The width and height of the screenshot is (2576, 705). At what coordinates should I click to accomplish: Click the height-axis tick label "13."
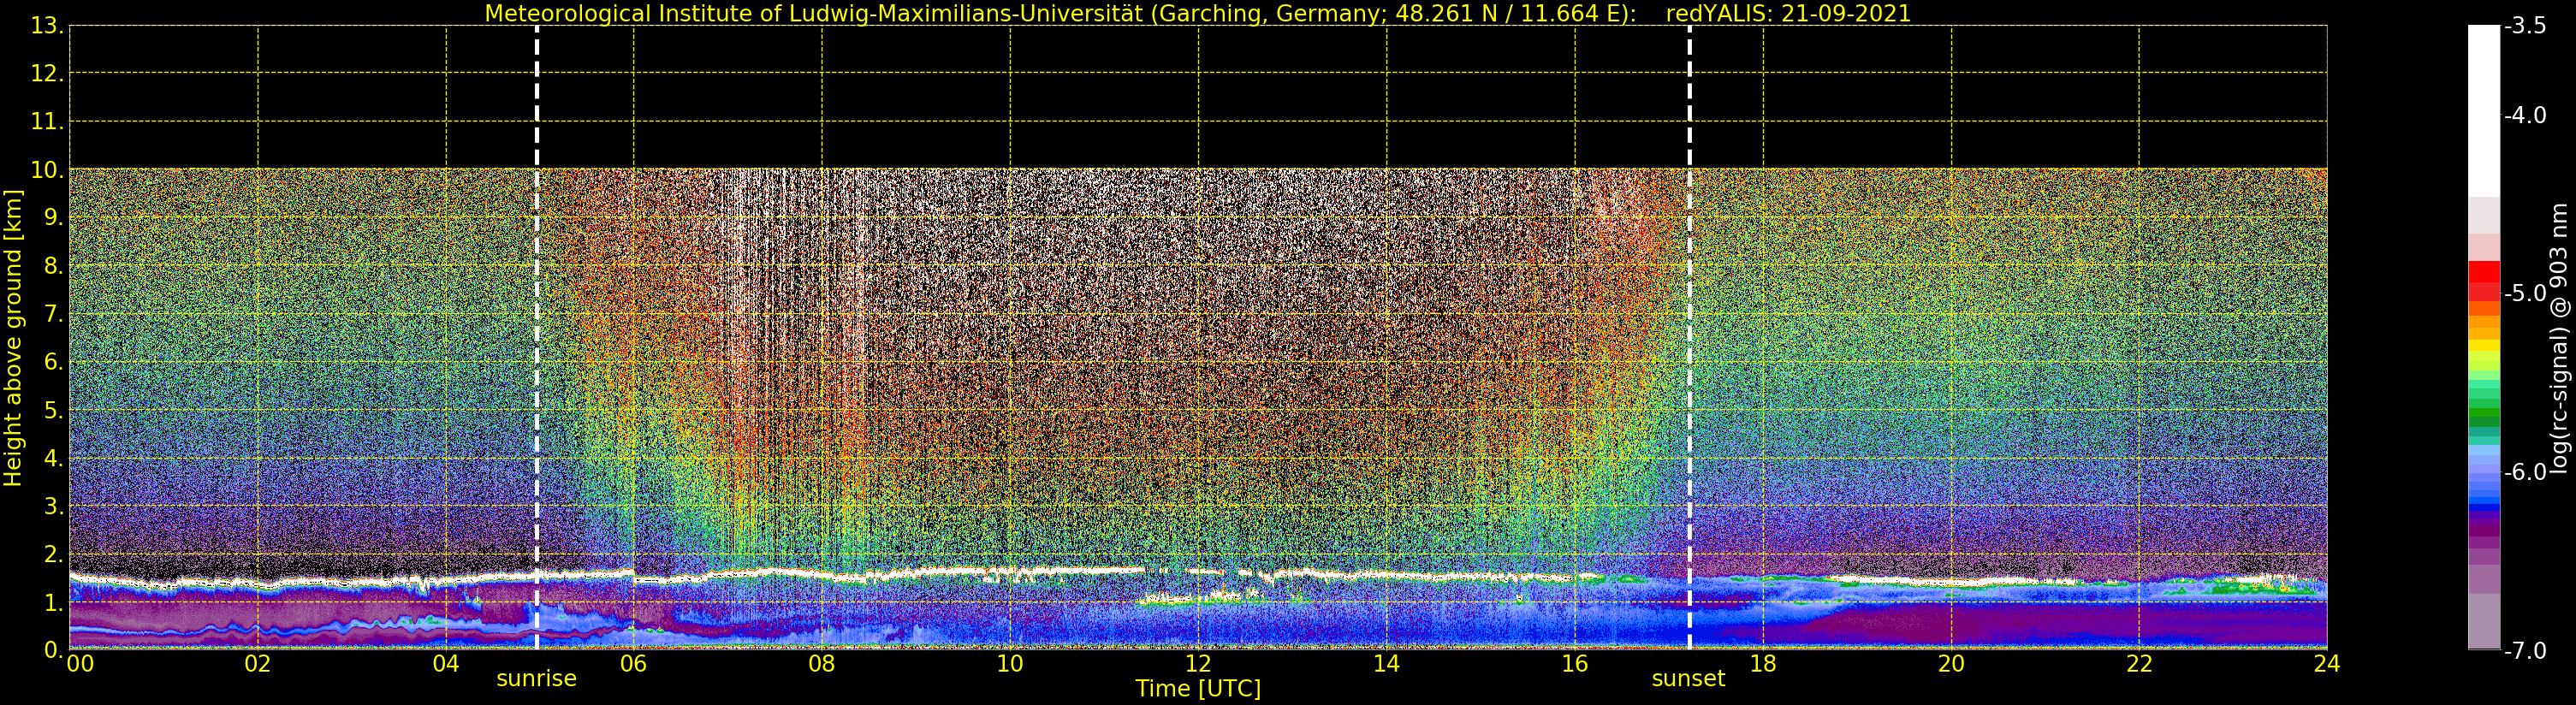47,26
